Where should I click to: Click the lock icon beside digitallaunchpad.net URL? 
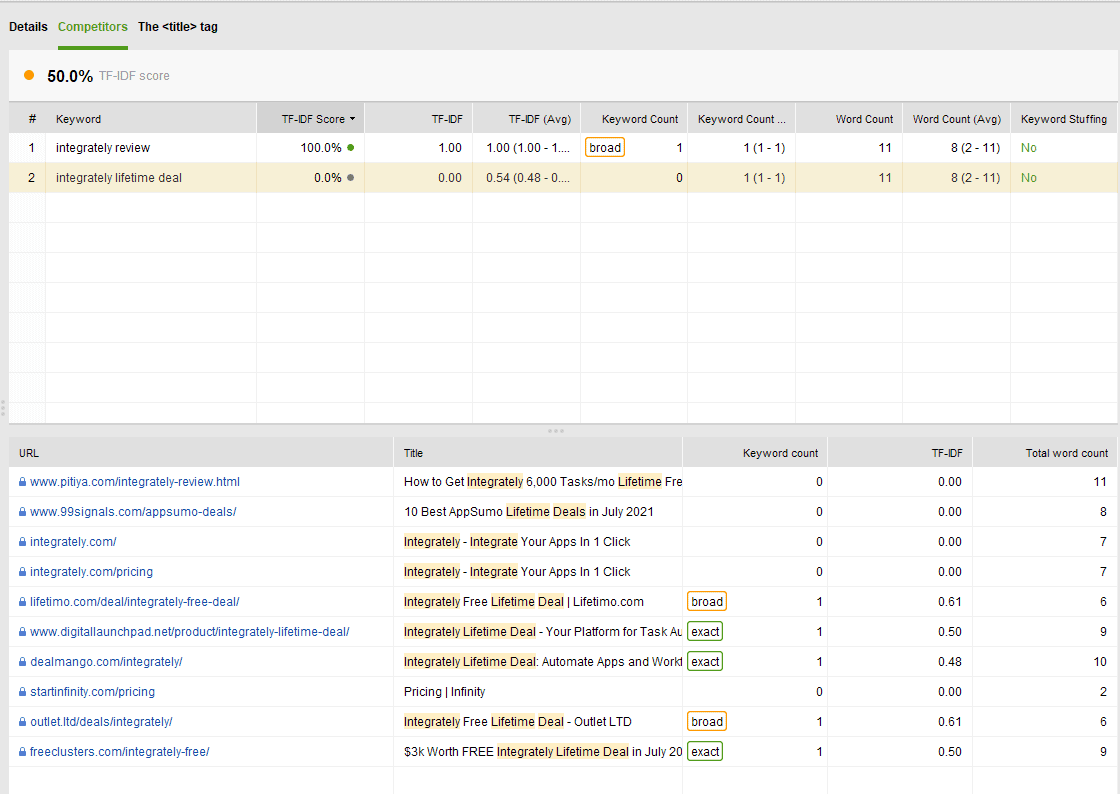pyautogui.click(x=23, y=632)
